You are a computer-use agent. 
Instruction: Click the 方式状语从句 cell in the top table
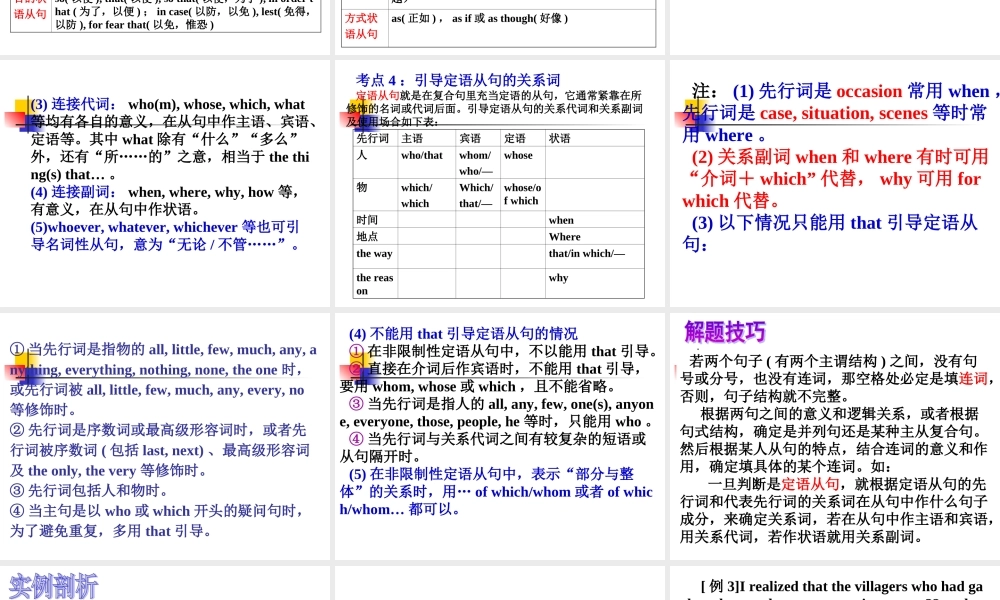[361, 26]
